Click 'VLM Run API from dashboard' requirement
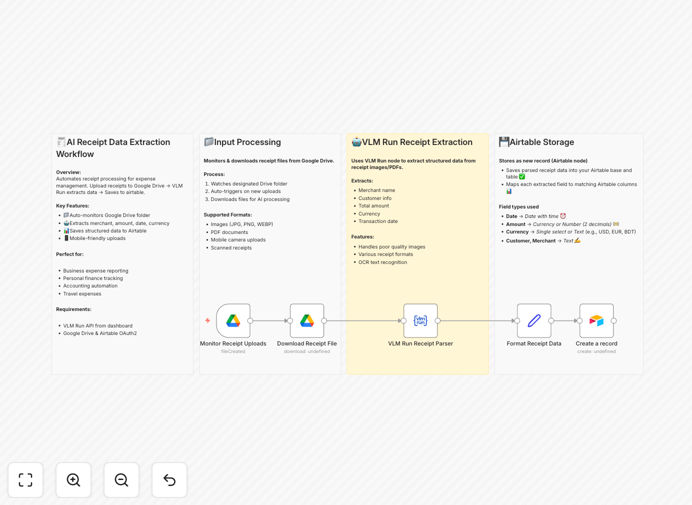 (x=98, y=326)
